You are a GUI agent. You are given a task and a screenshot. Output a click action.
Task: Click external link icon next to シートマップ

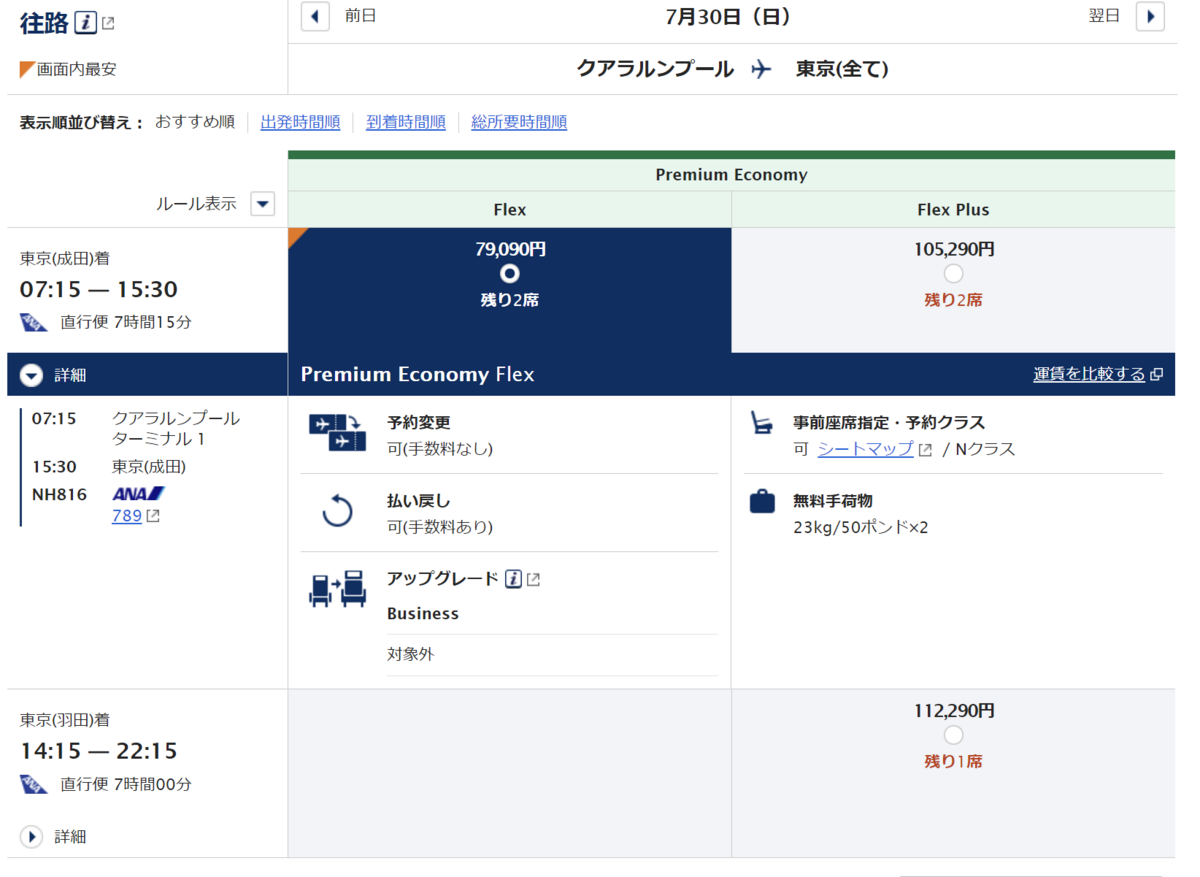pos(925,450)
